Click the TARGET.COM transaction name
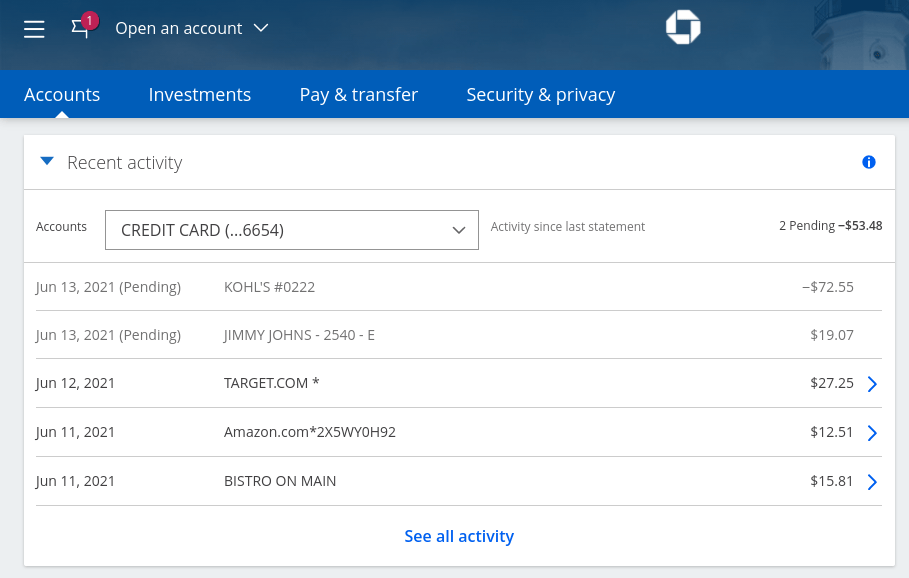The height and width of the screenshot is (578, 909). pyautogui.click(x=271, y=383)
